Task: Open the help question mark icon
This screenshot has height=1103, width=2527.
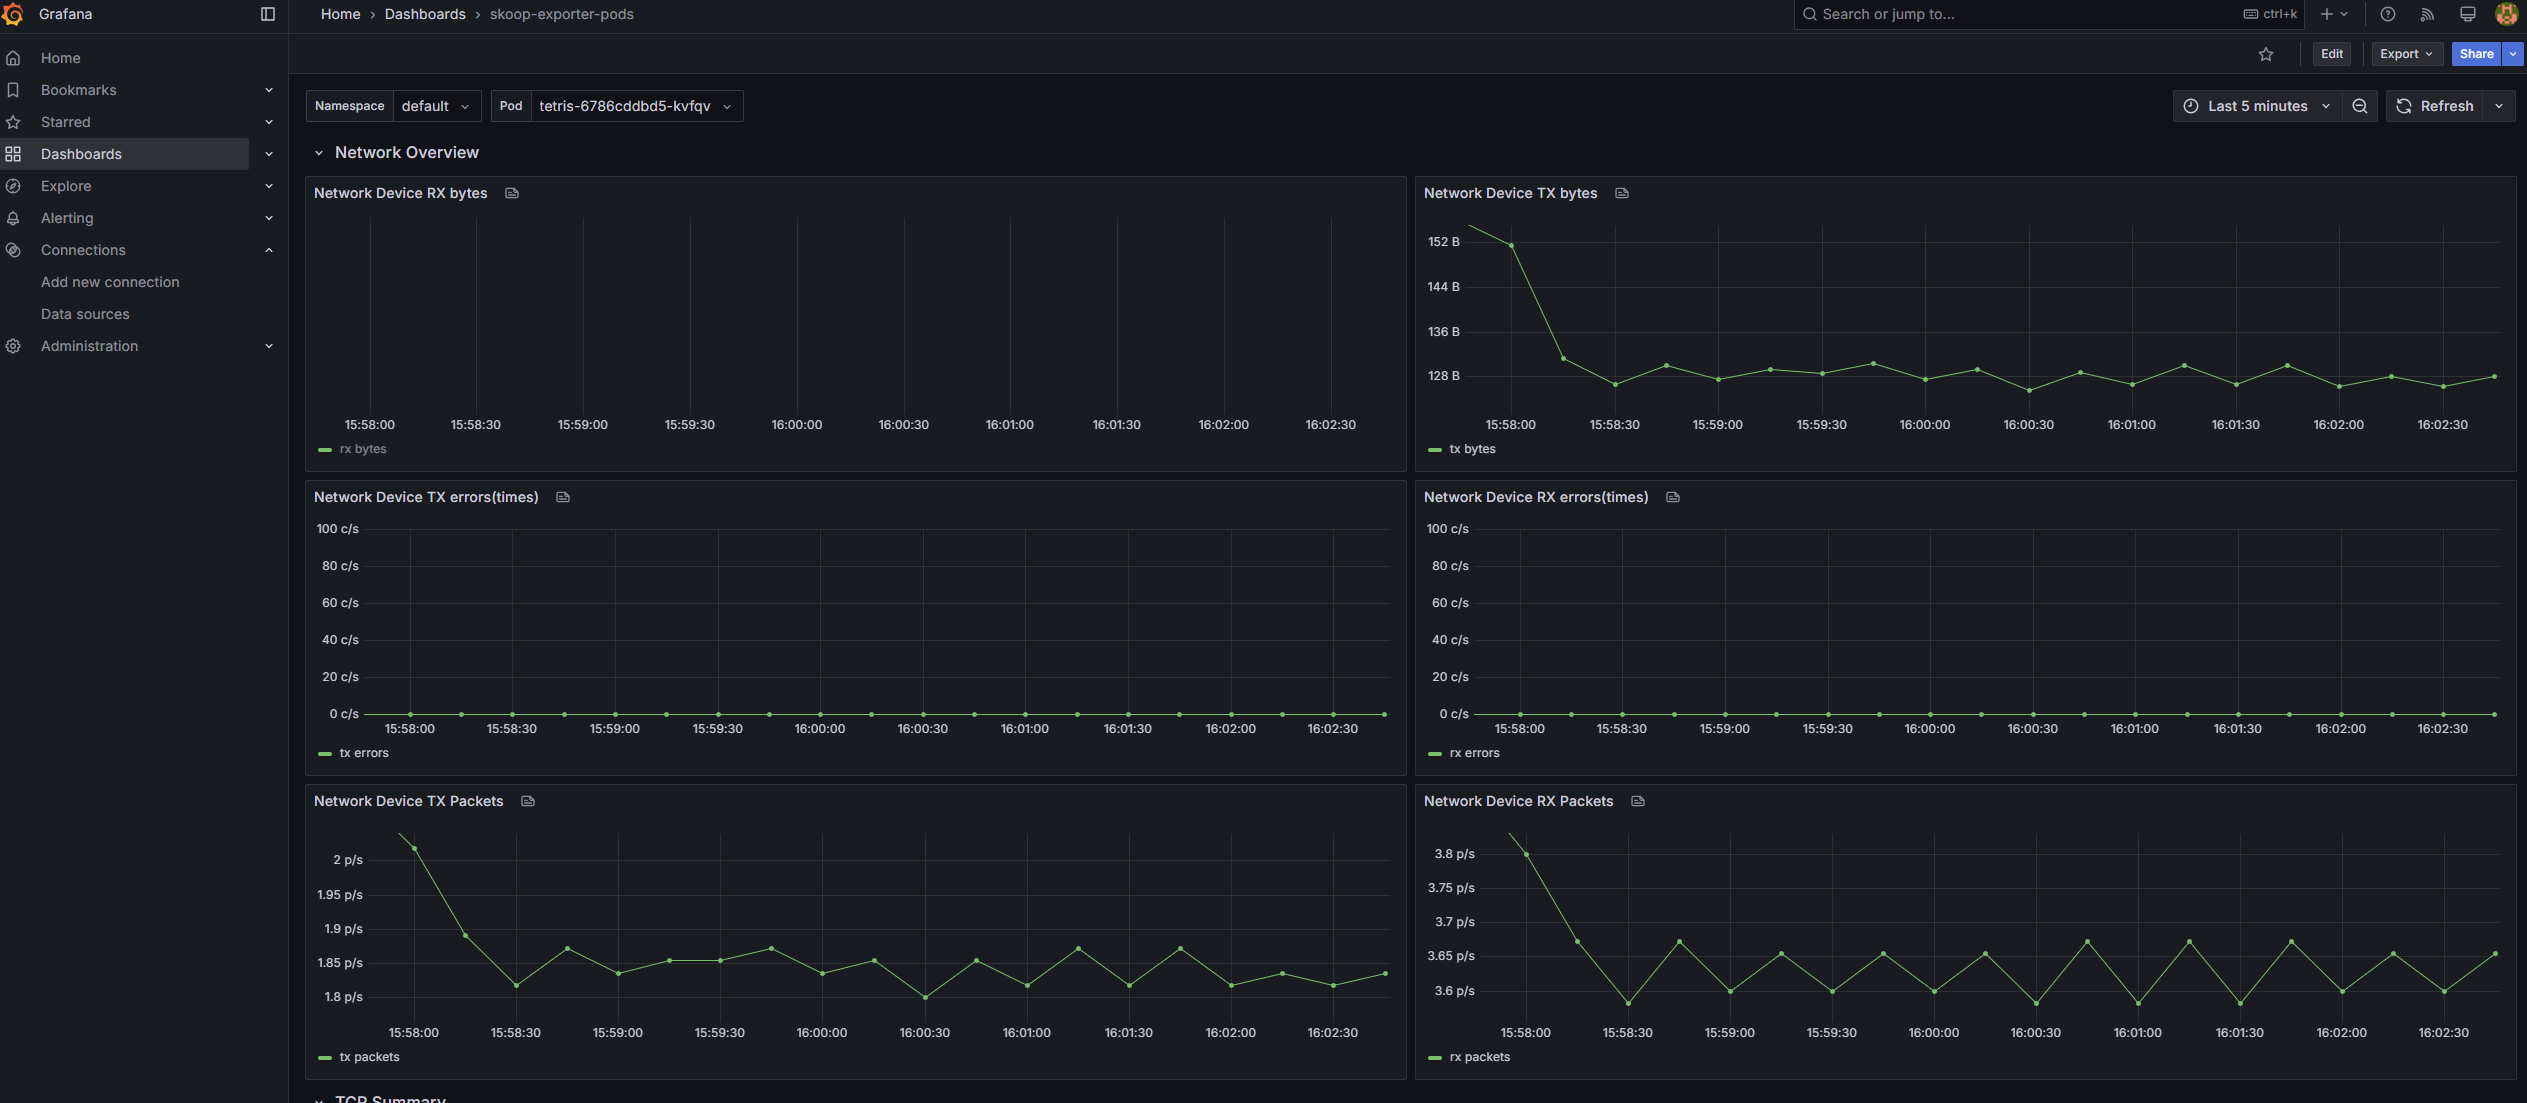Action: point(2387,14)
